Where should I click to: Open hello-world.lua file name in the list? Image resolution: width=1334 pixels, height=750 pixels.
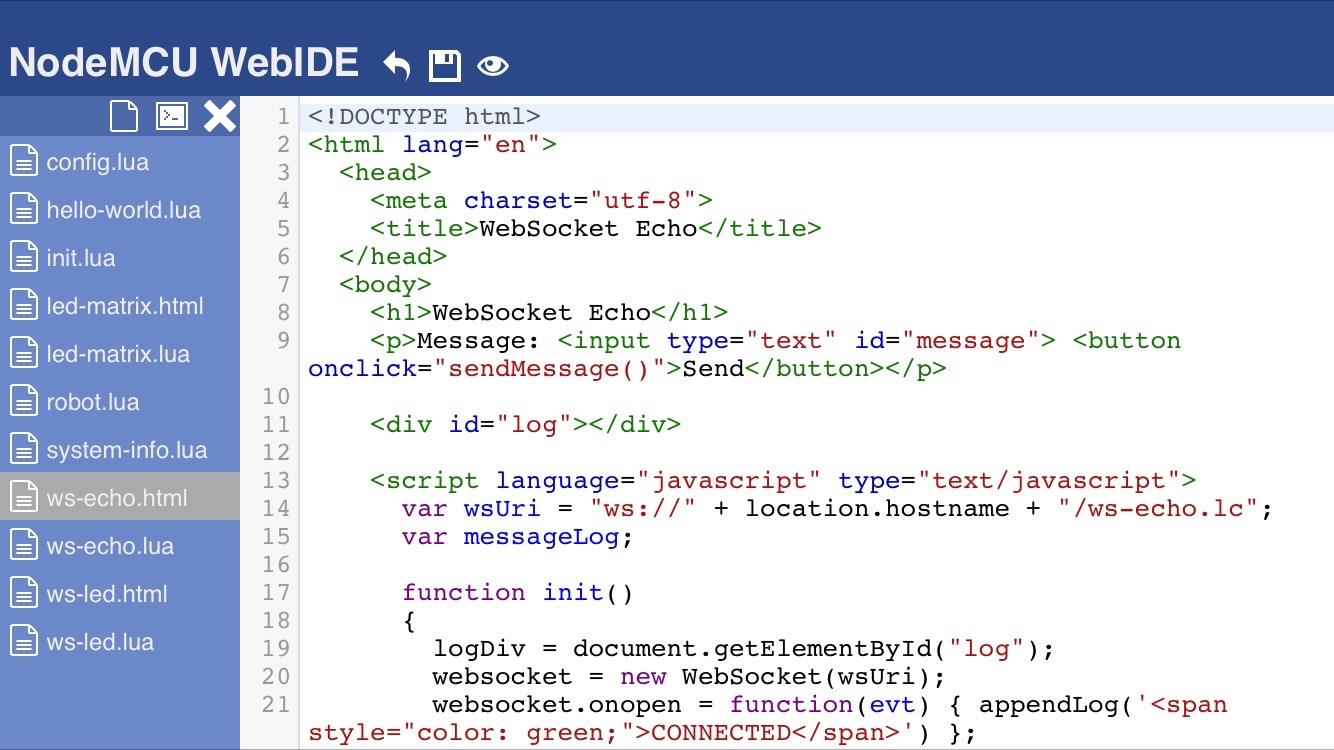tap(124, 210)
